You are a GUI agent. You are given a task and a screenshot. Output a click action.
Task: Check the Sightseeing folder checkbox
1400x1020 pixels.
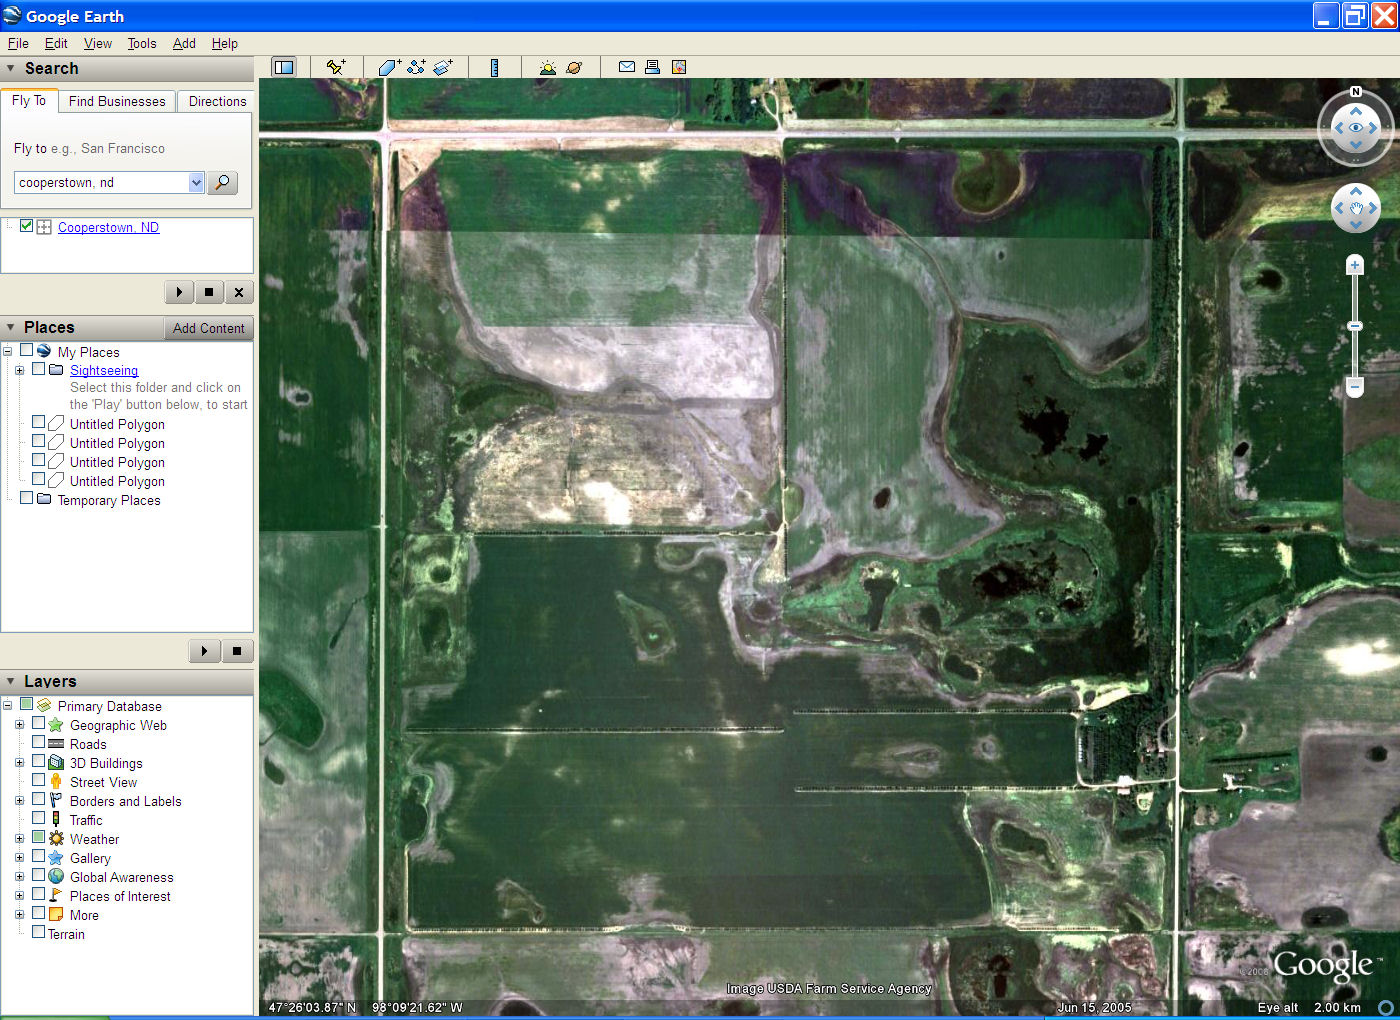(x=38, y=369)
